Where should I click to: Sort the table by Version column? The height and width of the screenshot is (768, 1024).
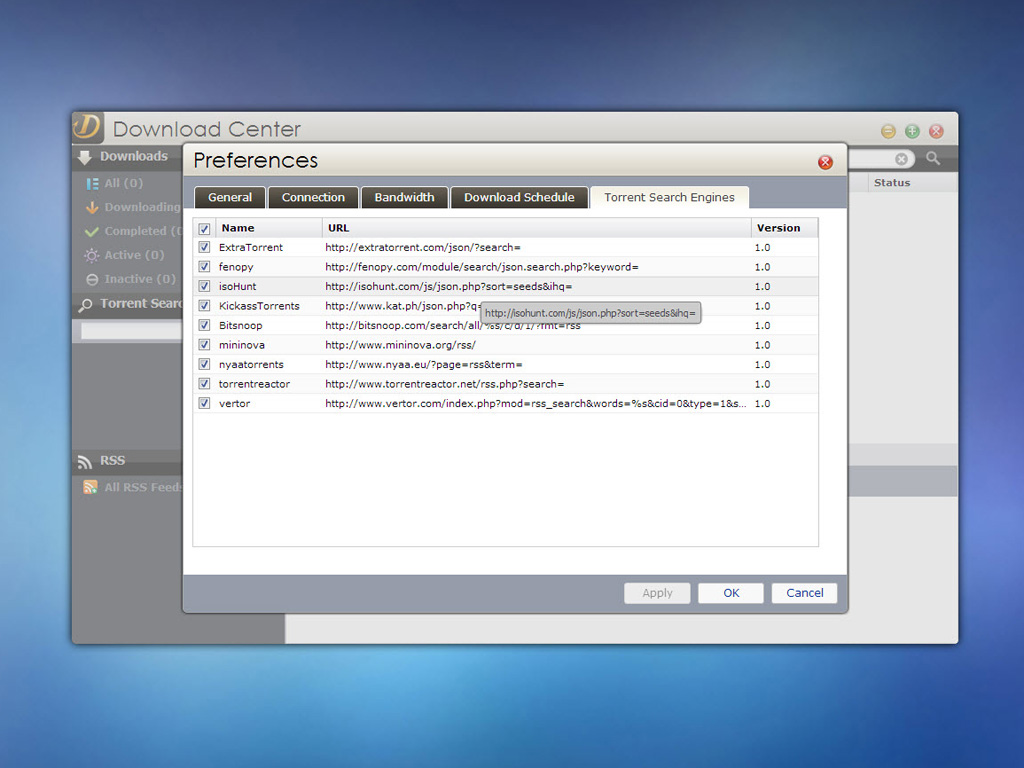(784, 228)
